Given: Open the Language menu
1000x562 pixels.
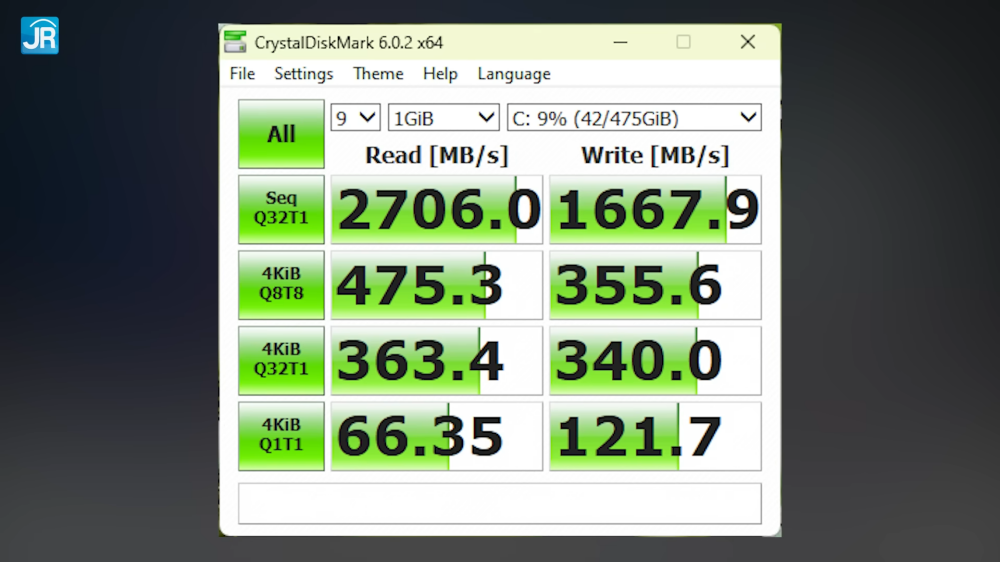Looking at the screenshot, I should pos(514,74).
